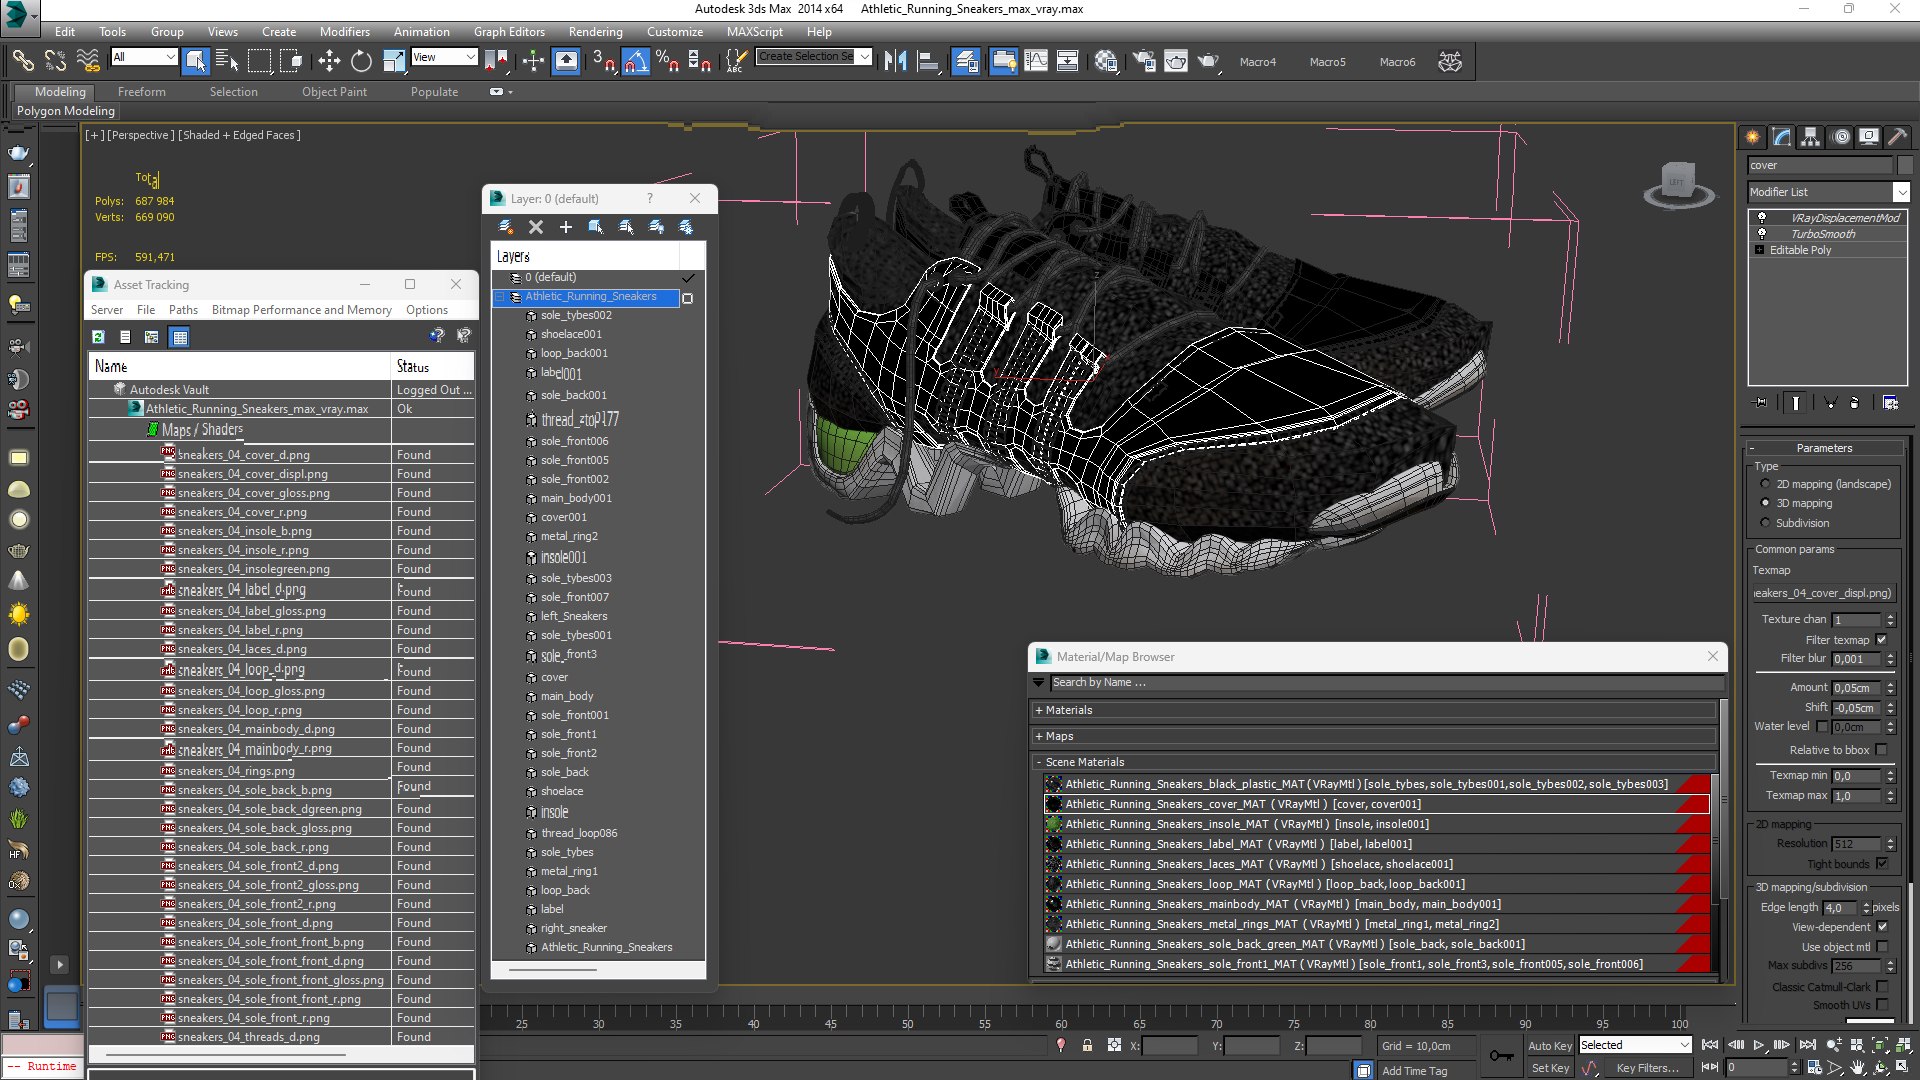The height and width of the screenshot is (1080, 1920).
Task: Select the Move tool in main toolbar
Action: click(329, 61)
